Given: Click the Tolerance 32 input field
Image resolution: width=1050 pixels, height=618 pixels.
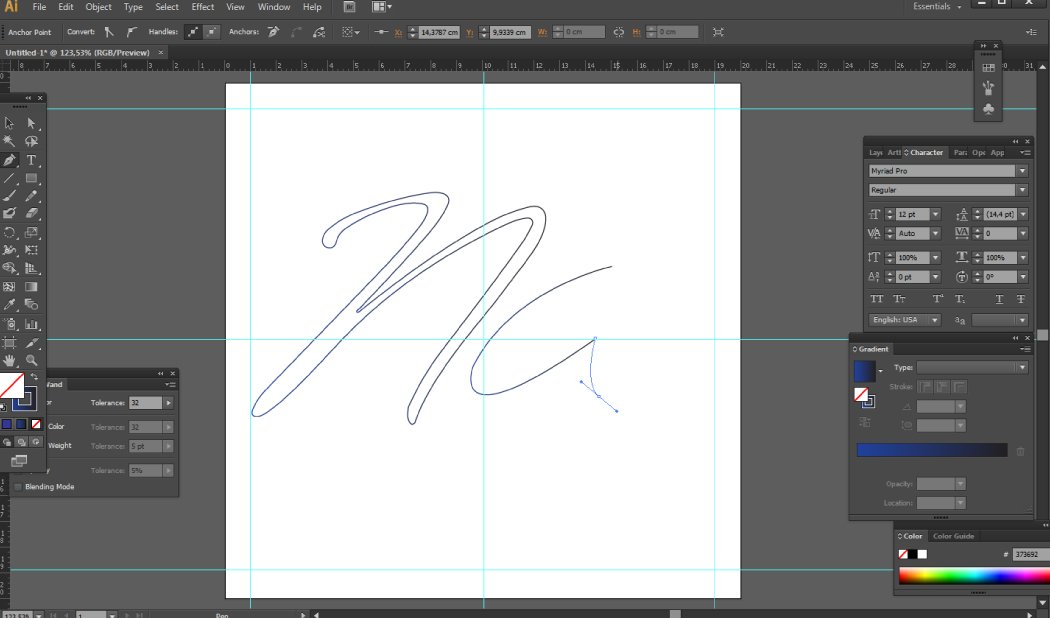Looking at the screenshot, I should (x=145, y=403).
